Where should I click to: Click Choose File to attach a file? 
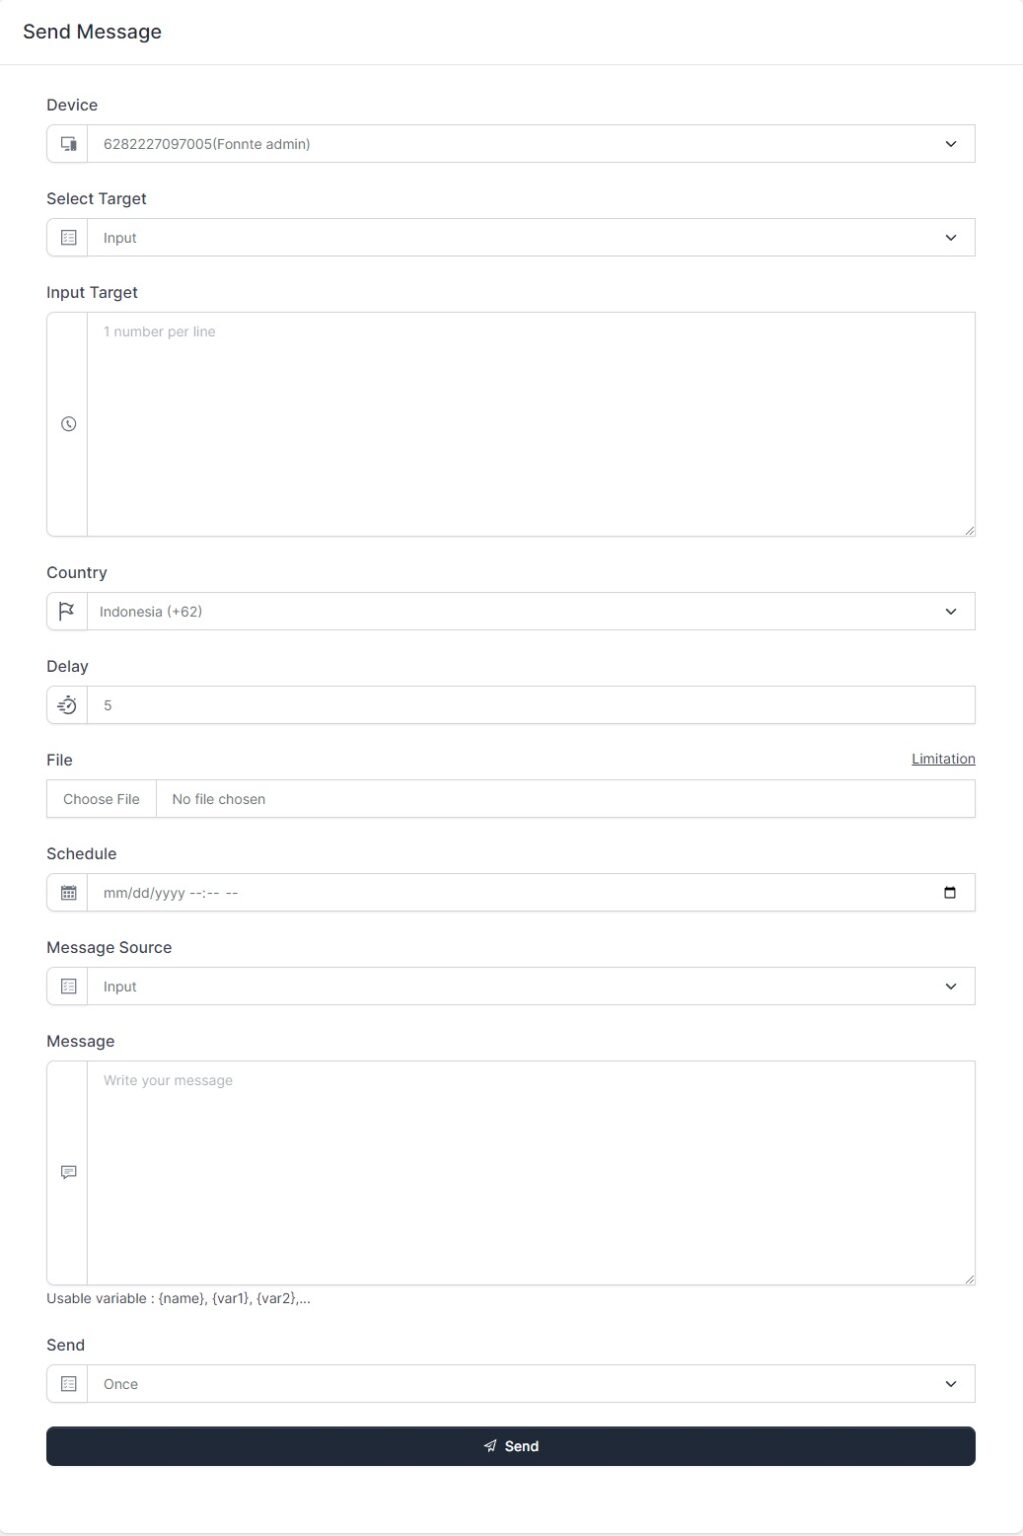(101, 799)
